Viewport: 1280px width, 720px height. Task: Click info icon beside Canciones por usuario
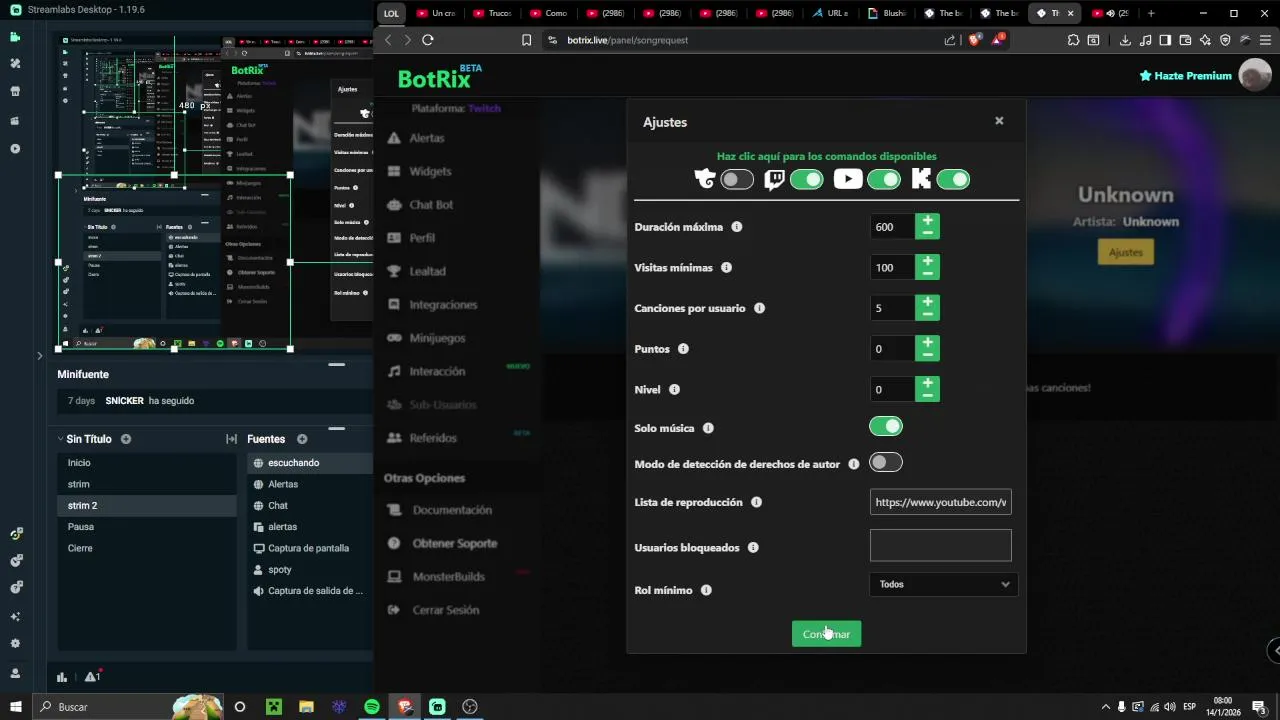[x=759, y=308]
